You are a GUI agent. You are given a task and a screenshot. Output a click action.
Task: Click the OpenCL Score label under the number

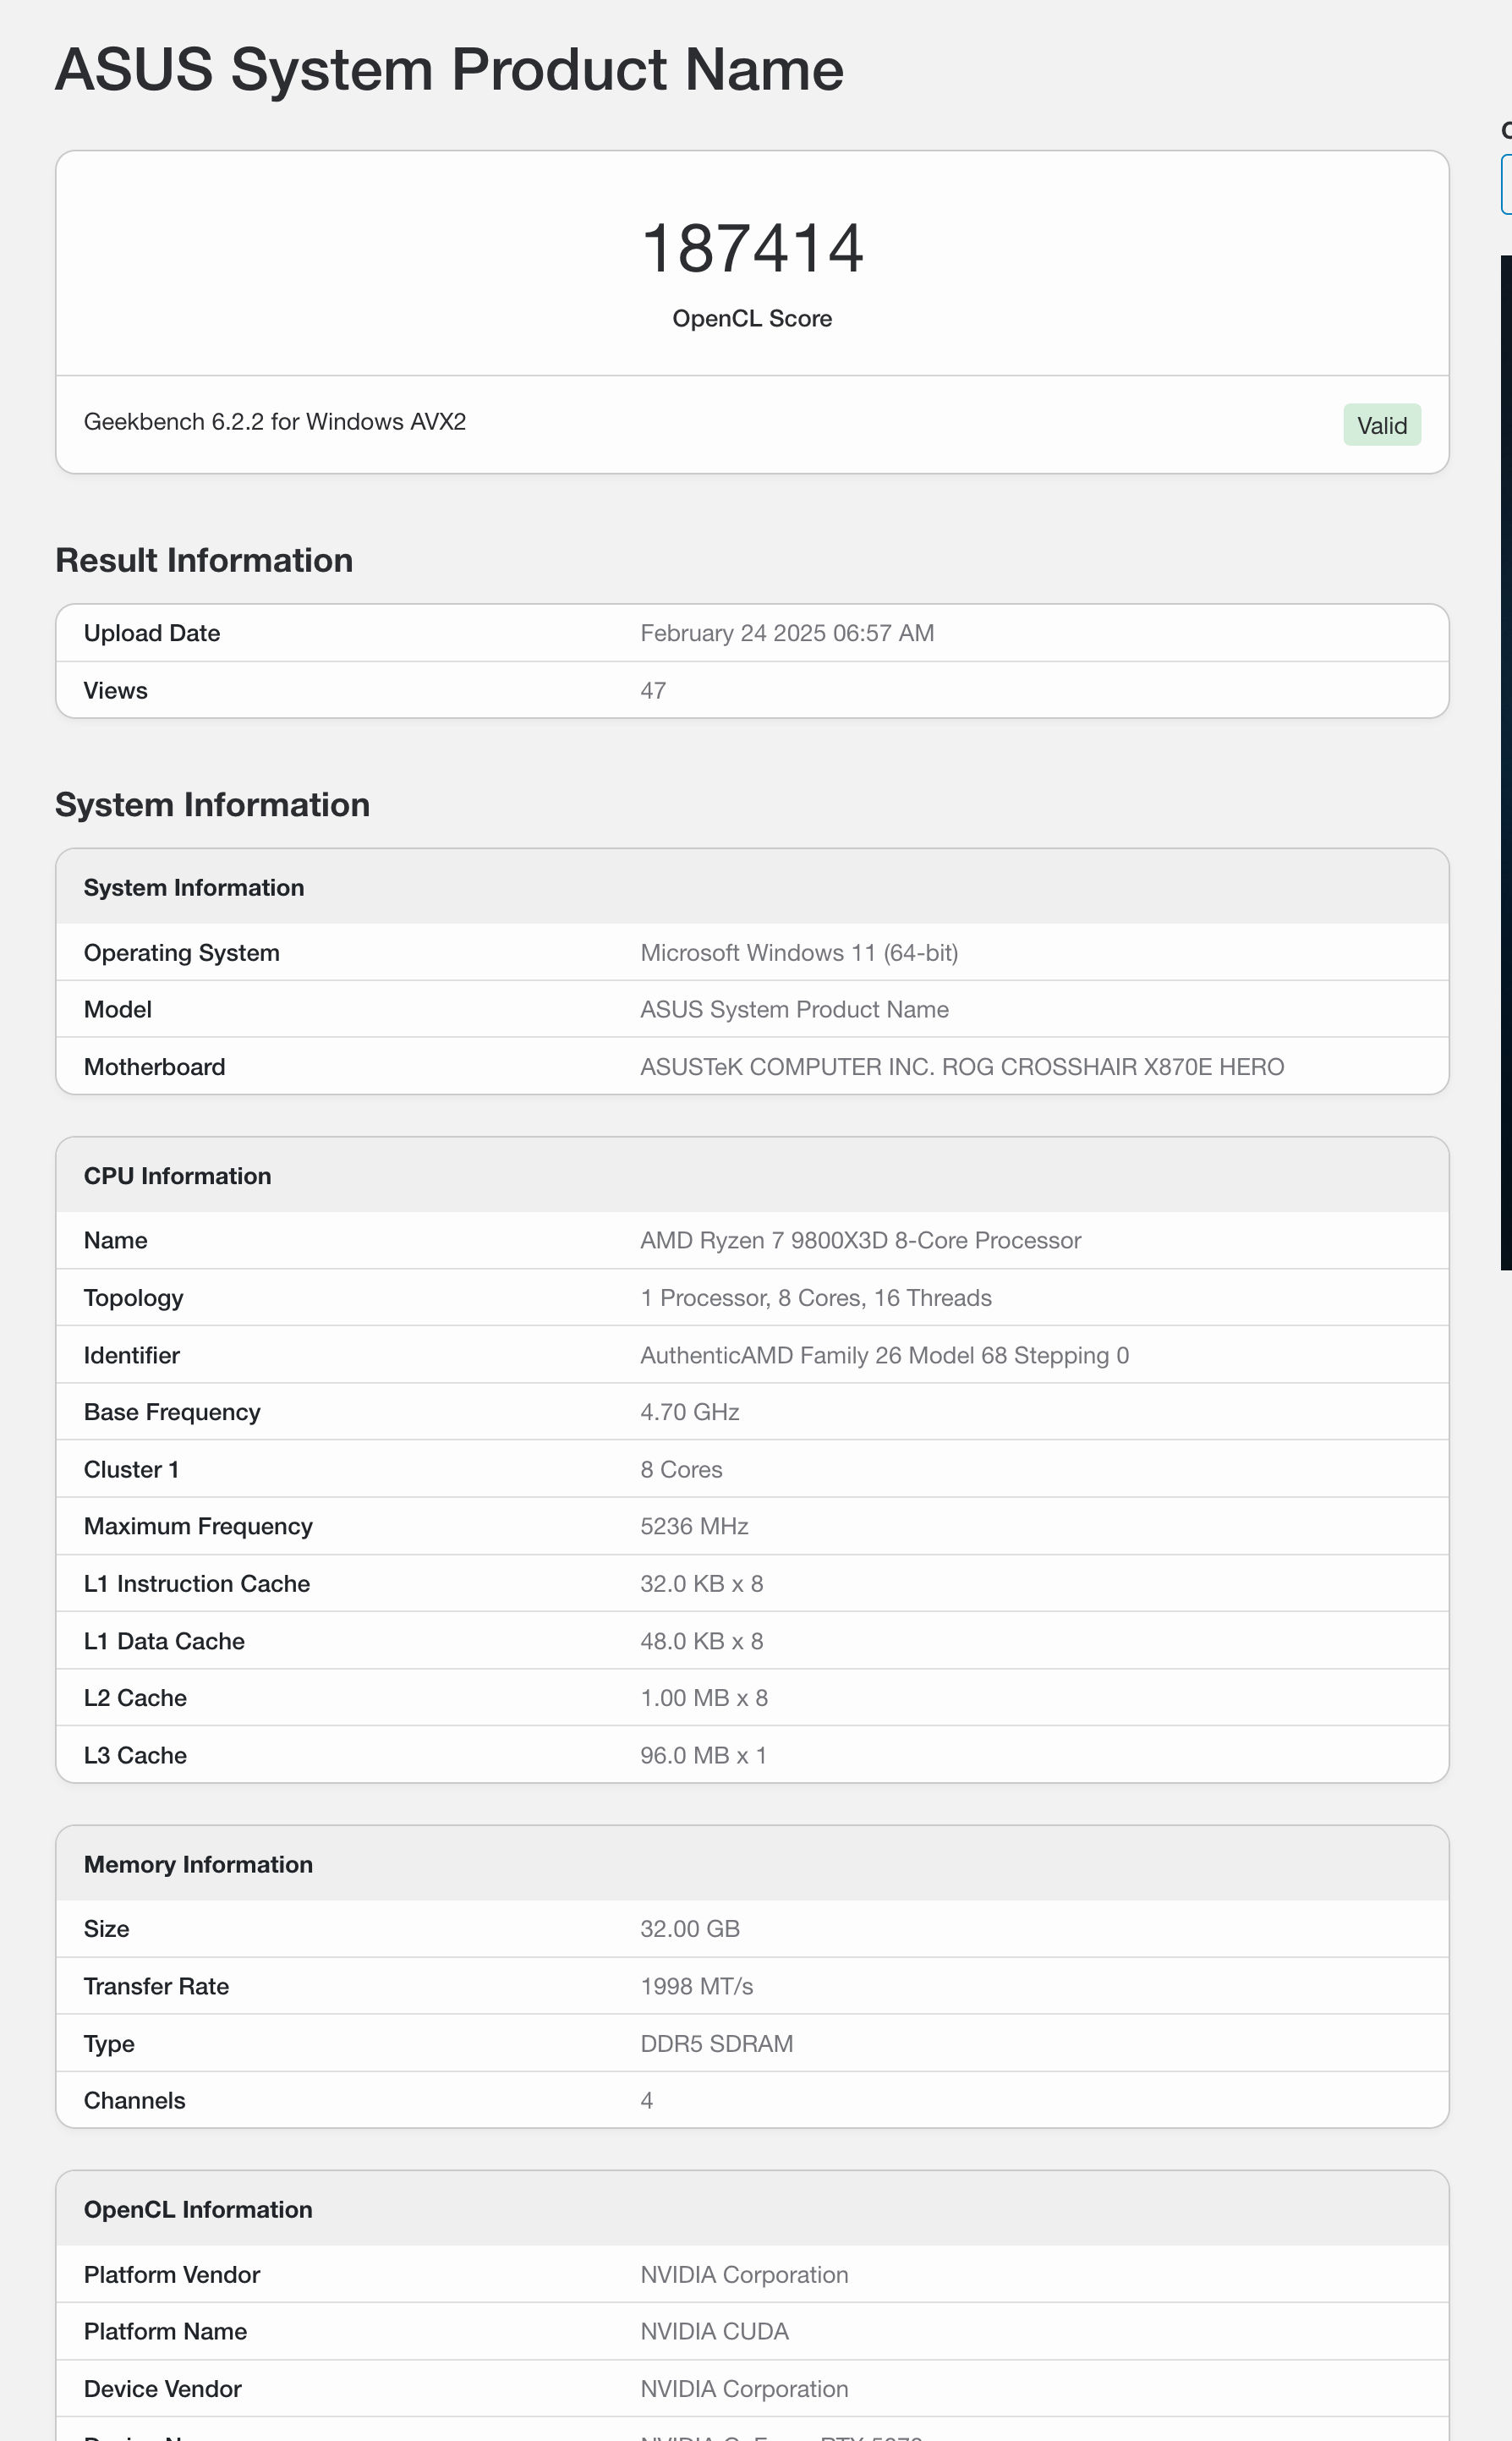[752, 318]
